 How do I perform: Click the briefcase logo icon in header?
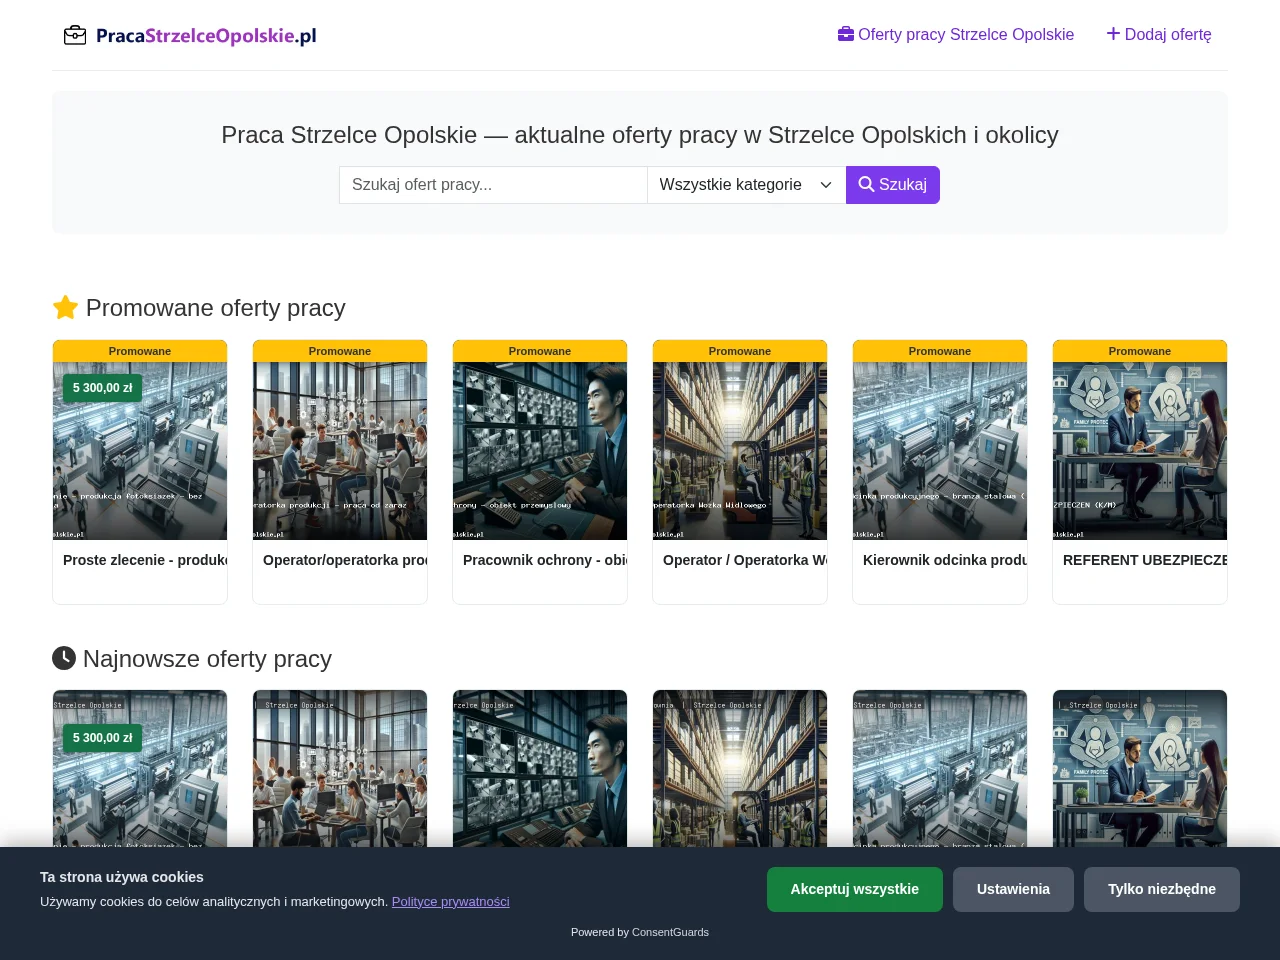tap(75, 36)
